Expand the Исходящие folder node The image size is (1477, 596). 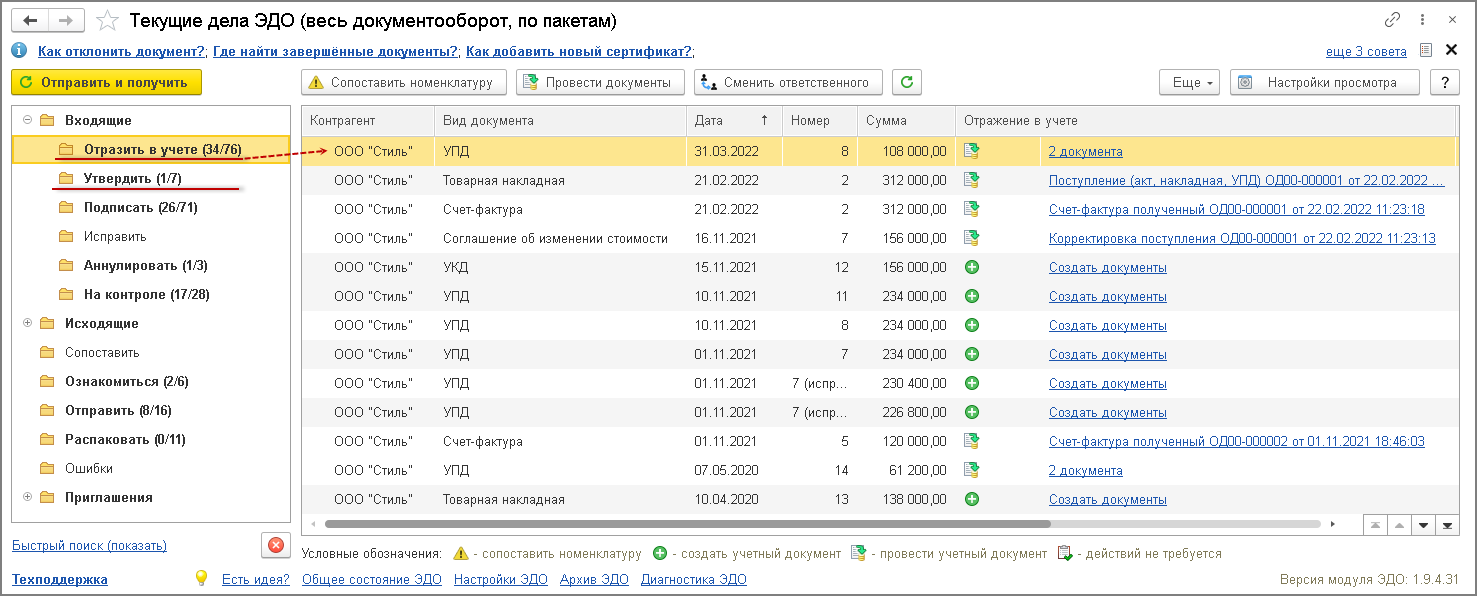[x=27, y=324]
